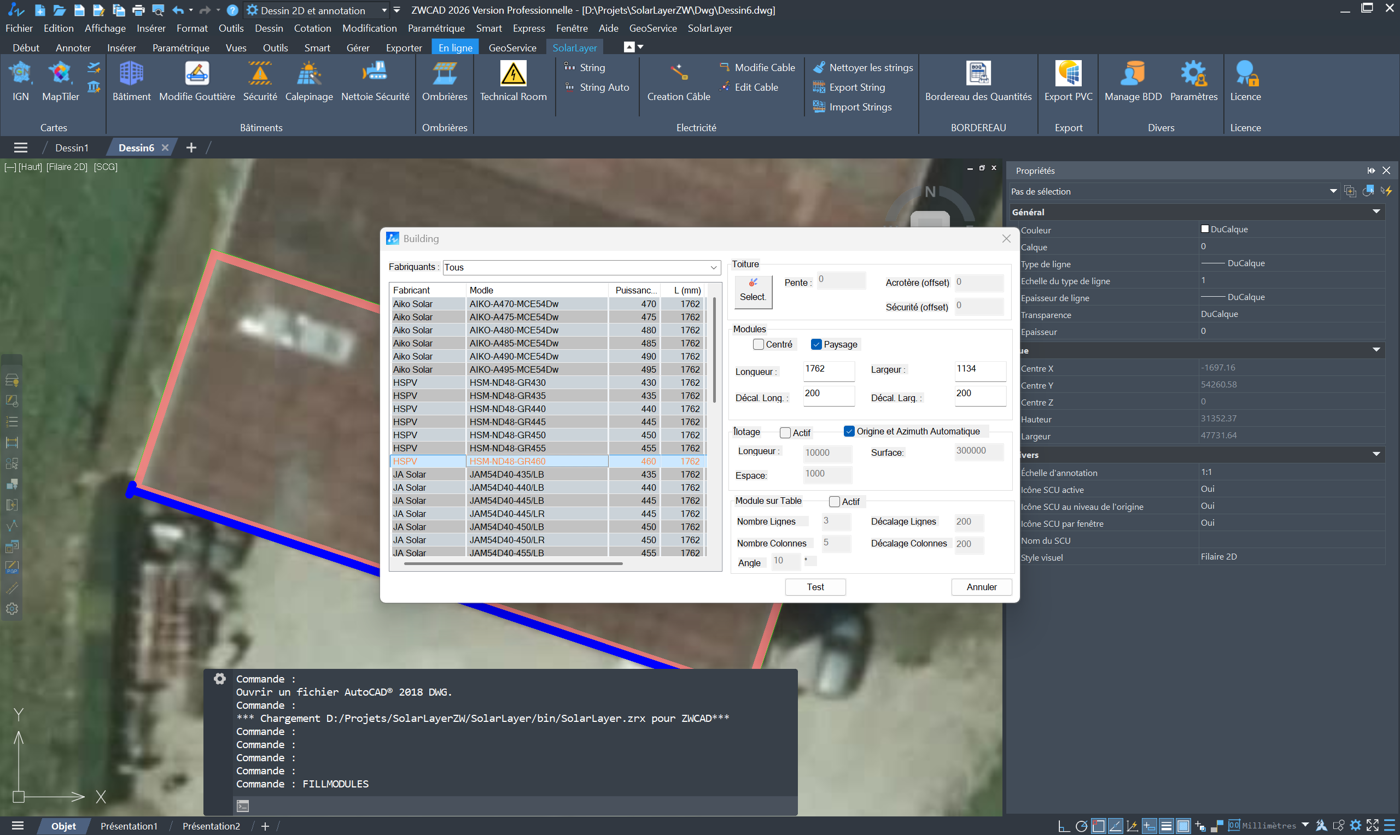Activate the Sécurité ribbon tool
The width and height of the screenshot is (1400, 835).
(x=260, y=80)
